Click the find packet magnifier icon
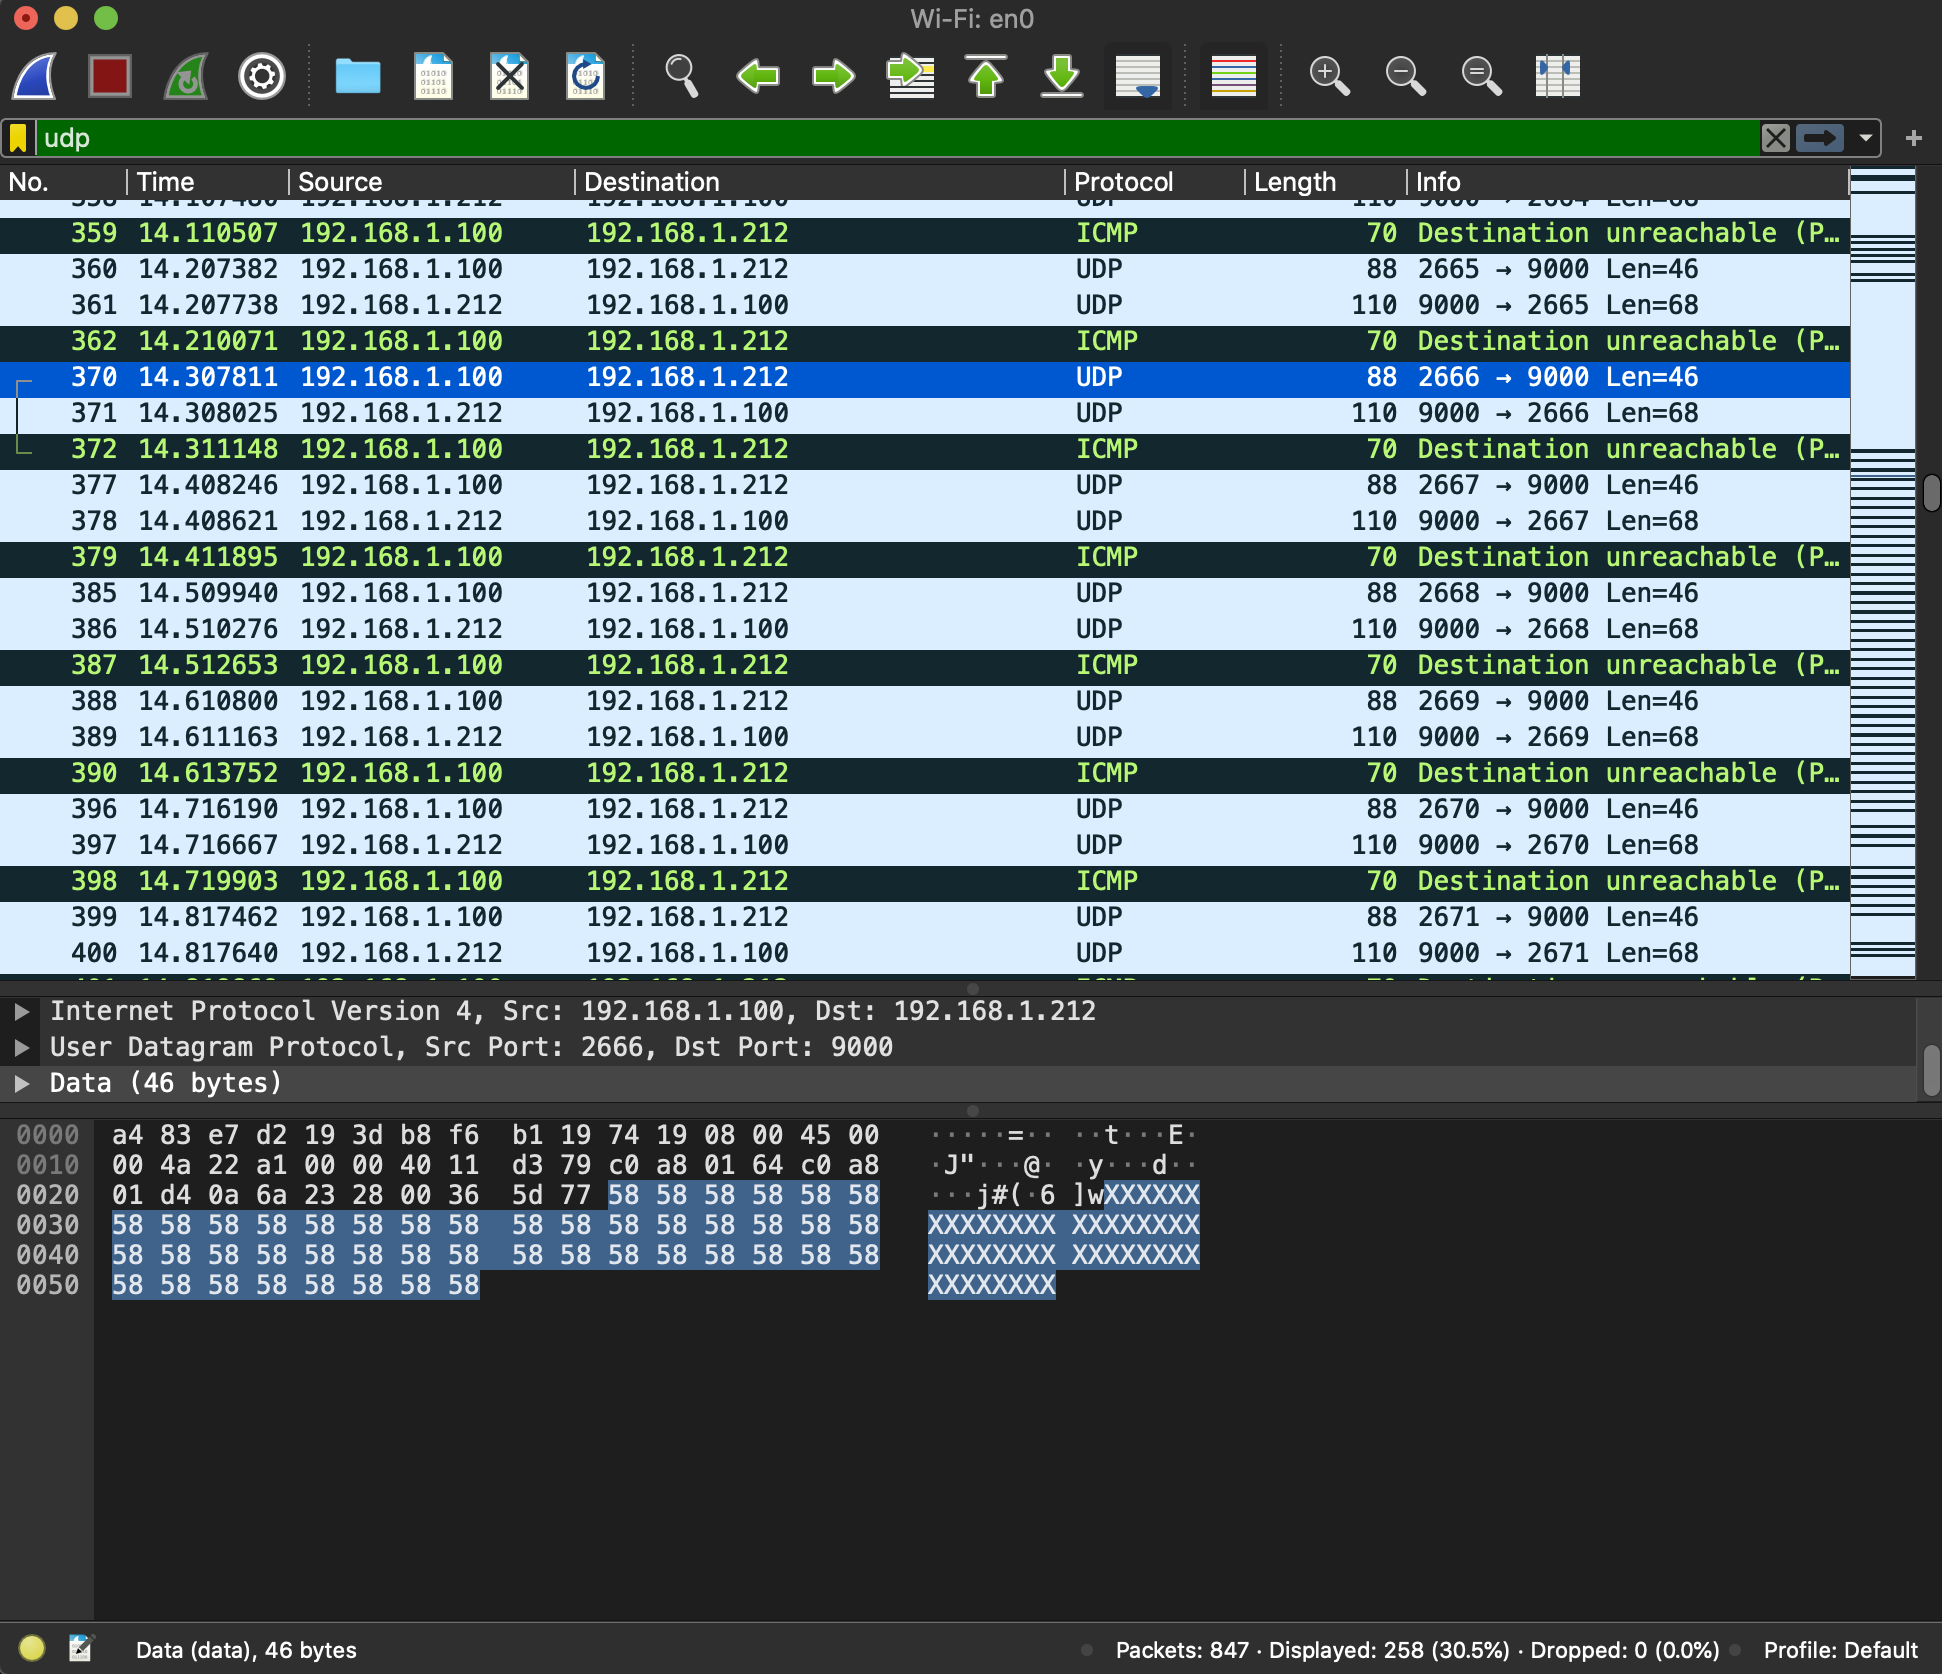This screenshot has width=1942, height=1674. [x=681, y=76]
